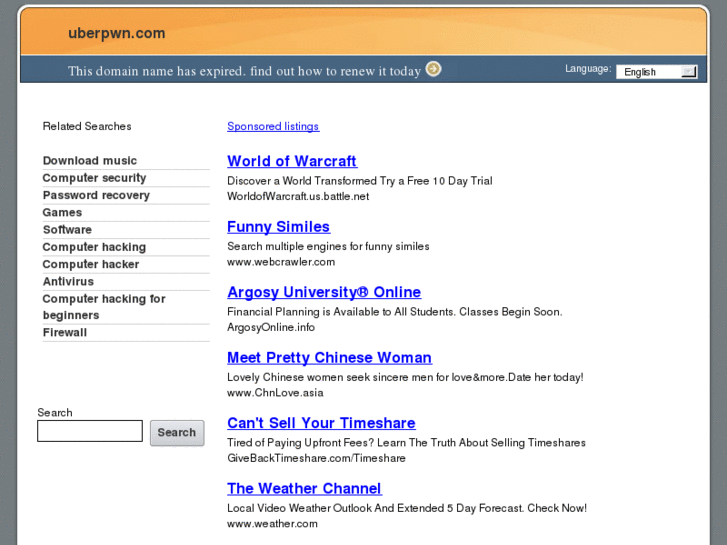Open The Weather Channel listing
This screenshot has width=727, height=545.
click(305, 488)
